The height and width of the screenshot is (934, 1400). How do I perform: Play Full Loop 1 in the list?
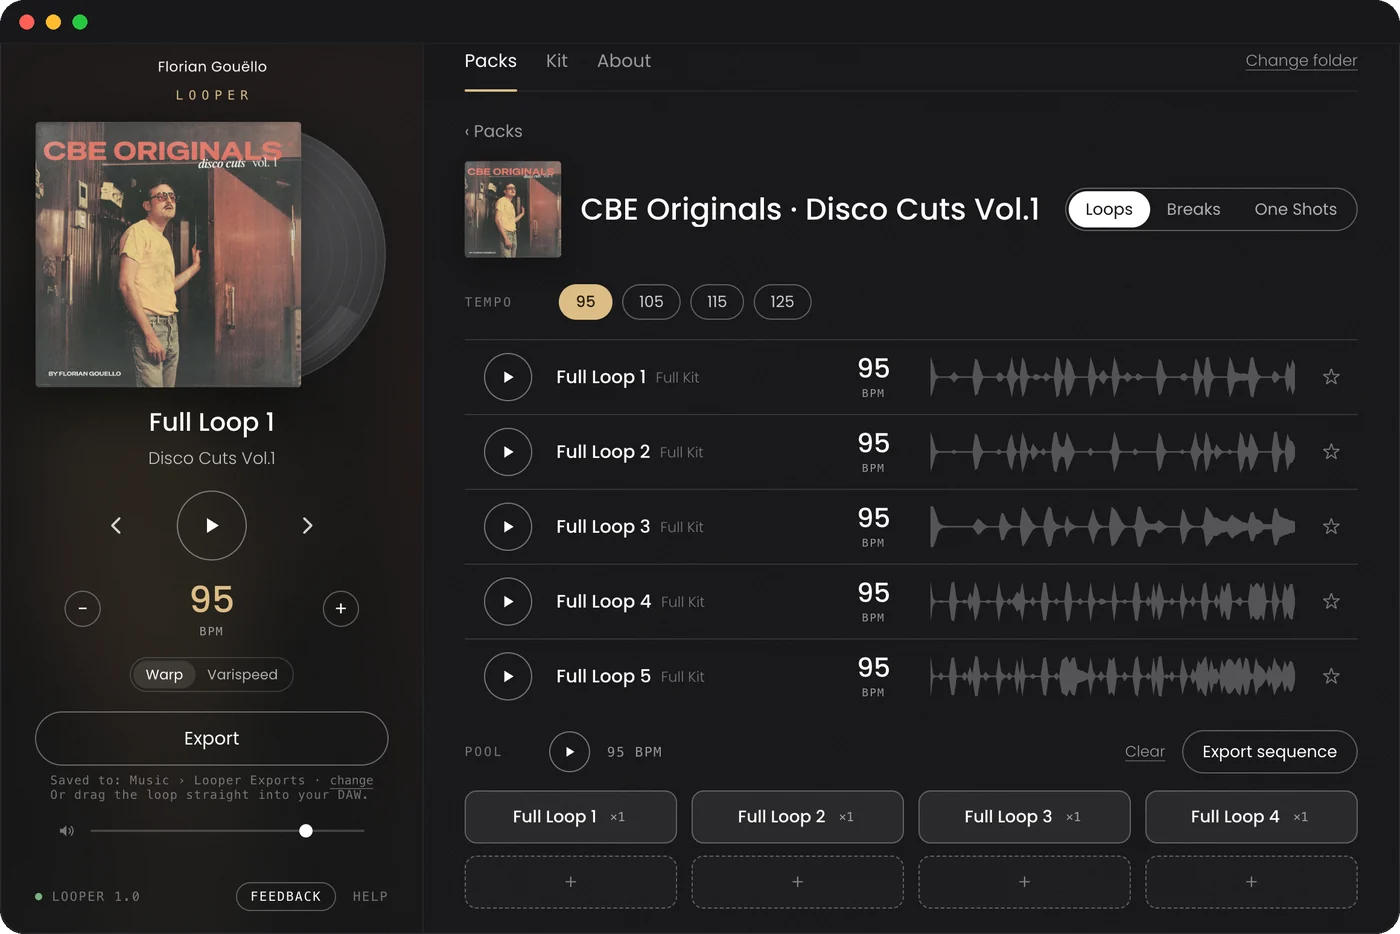508,377
